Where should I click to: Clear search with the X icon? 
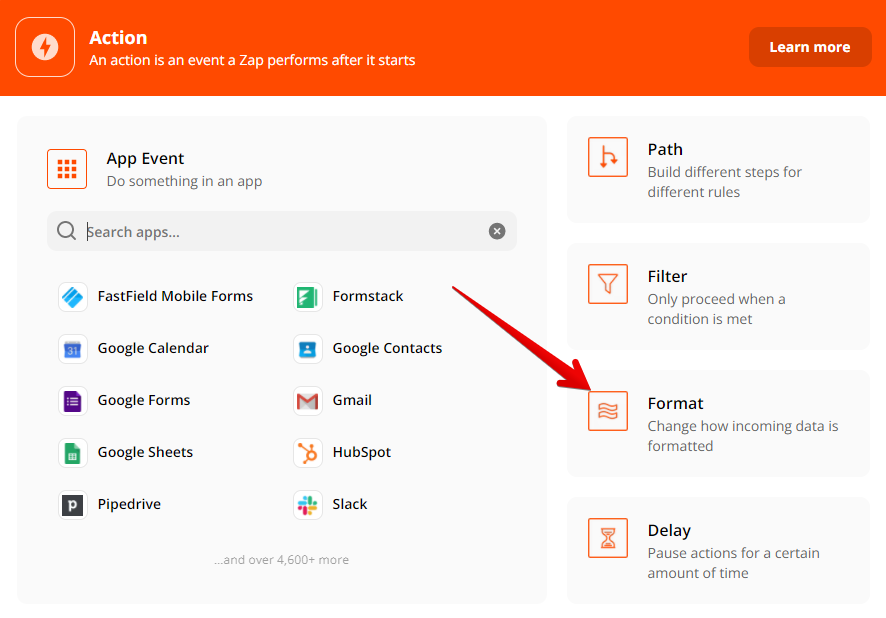[497, 231]
